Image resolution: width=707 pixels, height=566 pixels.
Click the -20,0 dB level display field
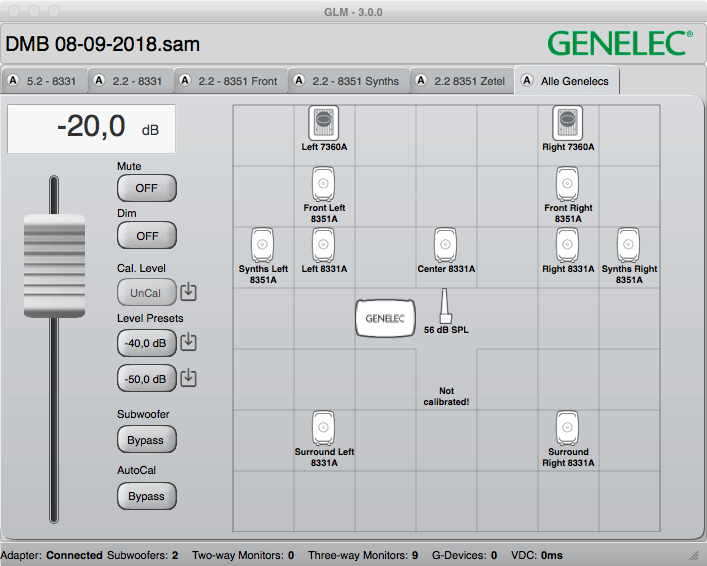tap(91, 129)
